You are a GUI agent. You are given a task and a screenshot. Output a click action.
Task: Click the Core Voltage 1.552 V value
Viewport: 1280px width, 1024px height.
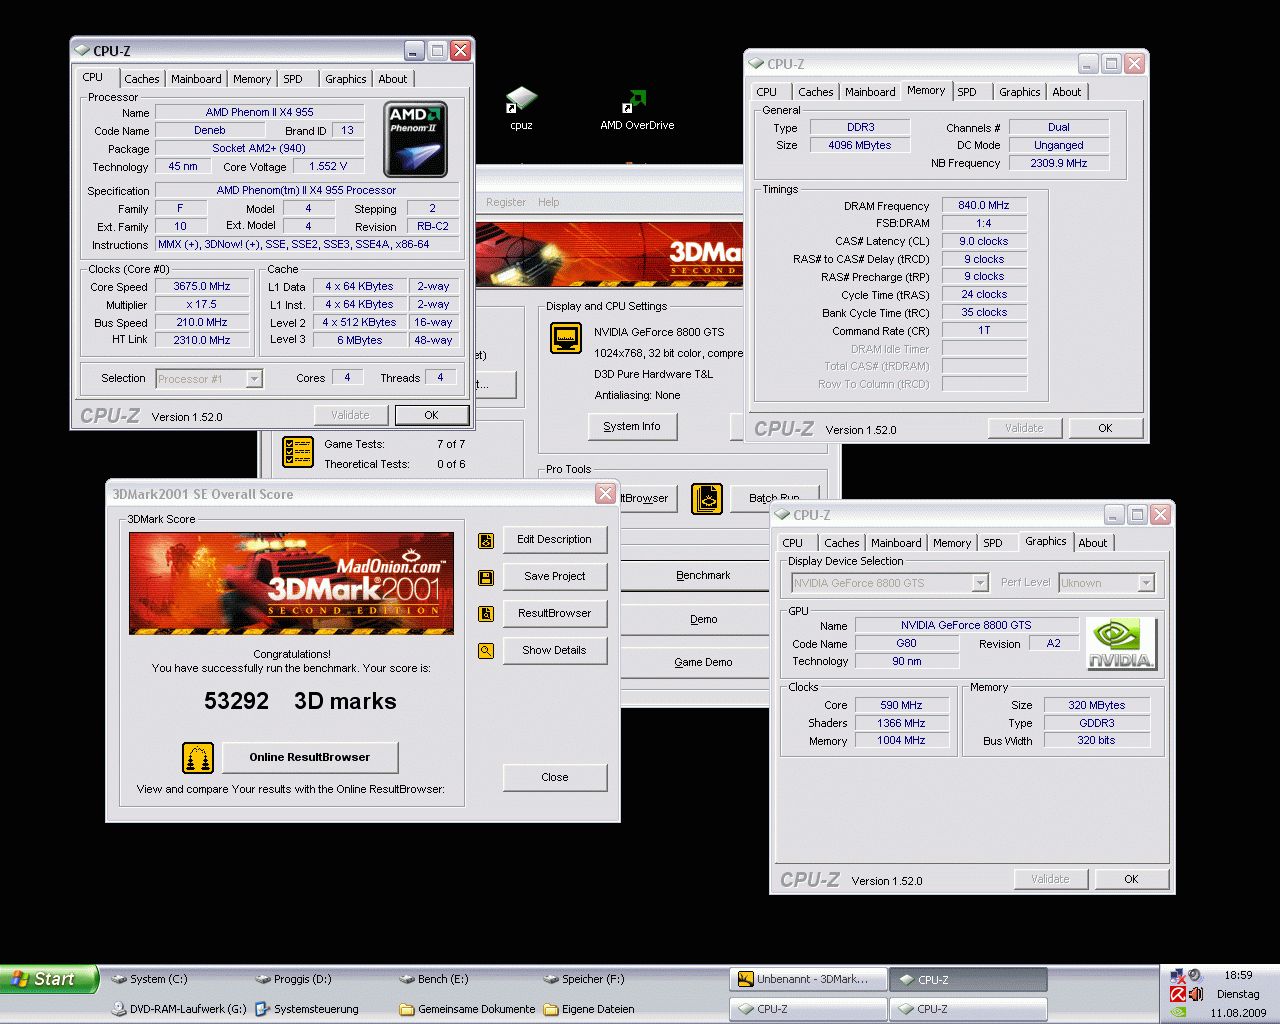coord(328,167)
